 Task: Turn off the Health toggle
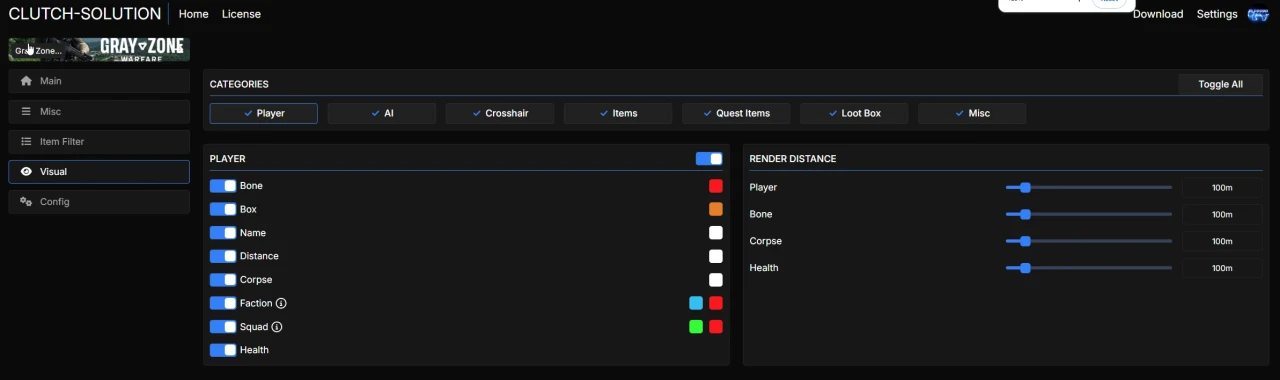[x=223, y=350]
